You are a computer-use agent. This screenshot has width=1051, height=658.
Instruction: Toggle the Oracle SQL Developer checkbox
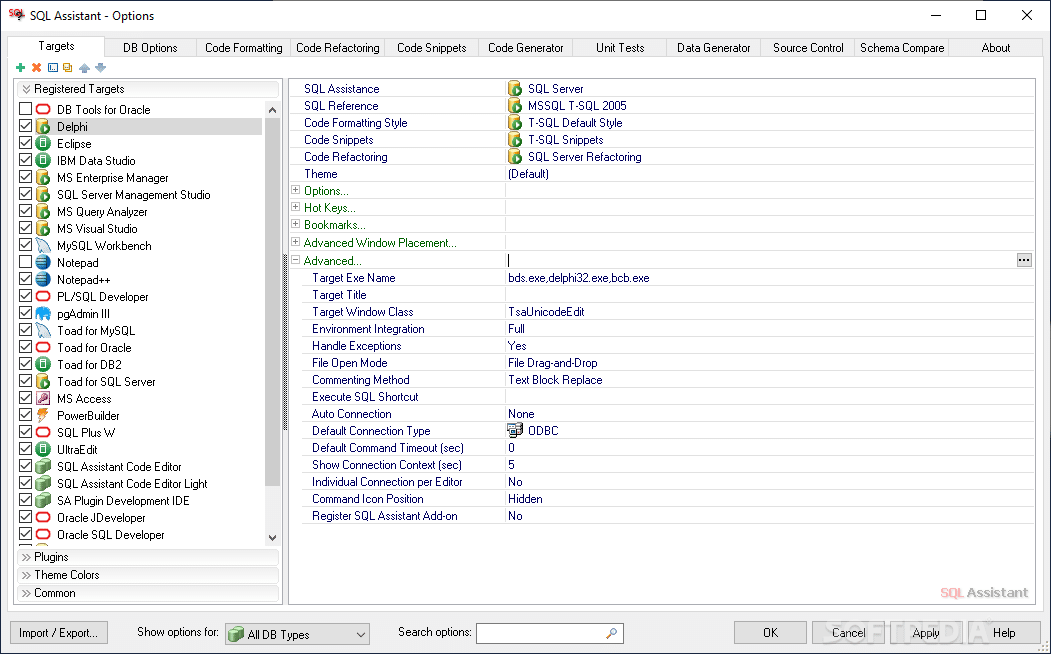point(25,534)
